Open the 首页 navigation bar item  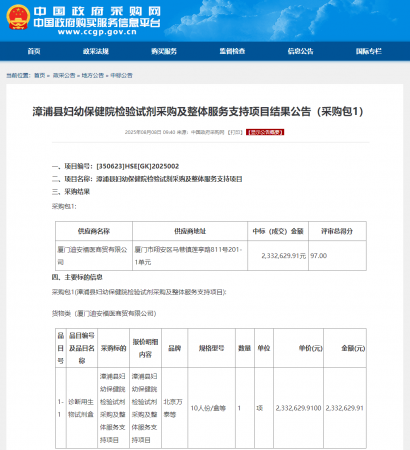pyautogui.click(x=34, y=51)
